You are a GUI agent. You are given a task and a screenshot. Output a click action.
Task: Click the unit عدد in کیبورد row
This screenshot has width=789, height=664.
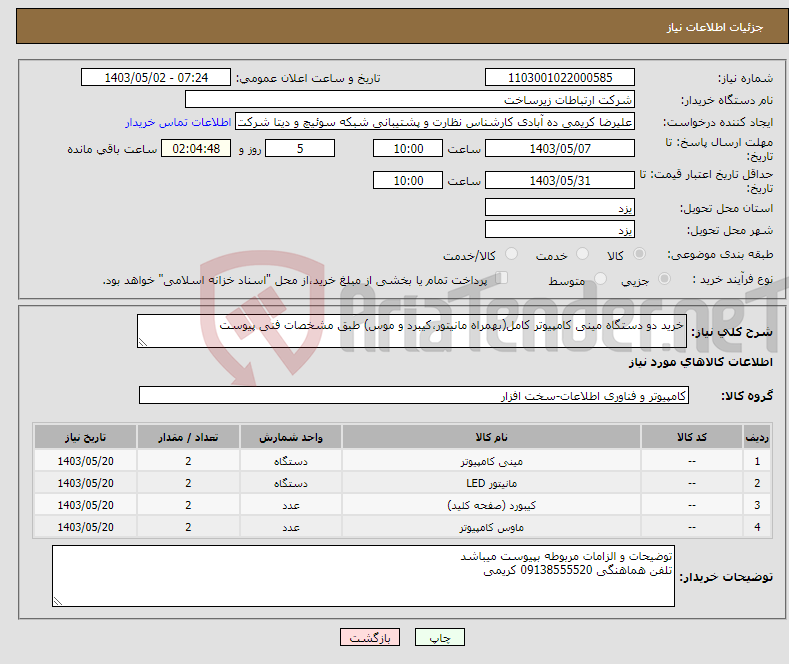pos(291,505)
